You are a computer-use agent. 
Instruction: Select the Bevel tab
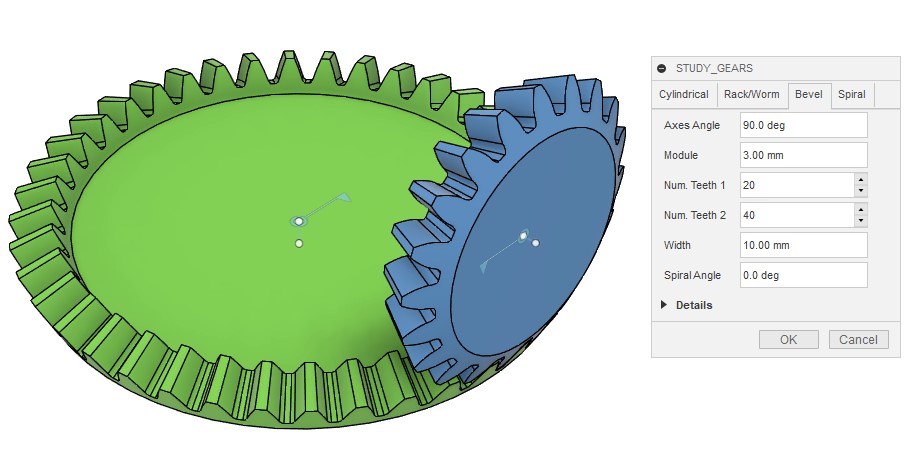[x=808, y=95]
